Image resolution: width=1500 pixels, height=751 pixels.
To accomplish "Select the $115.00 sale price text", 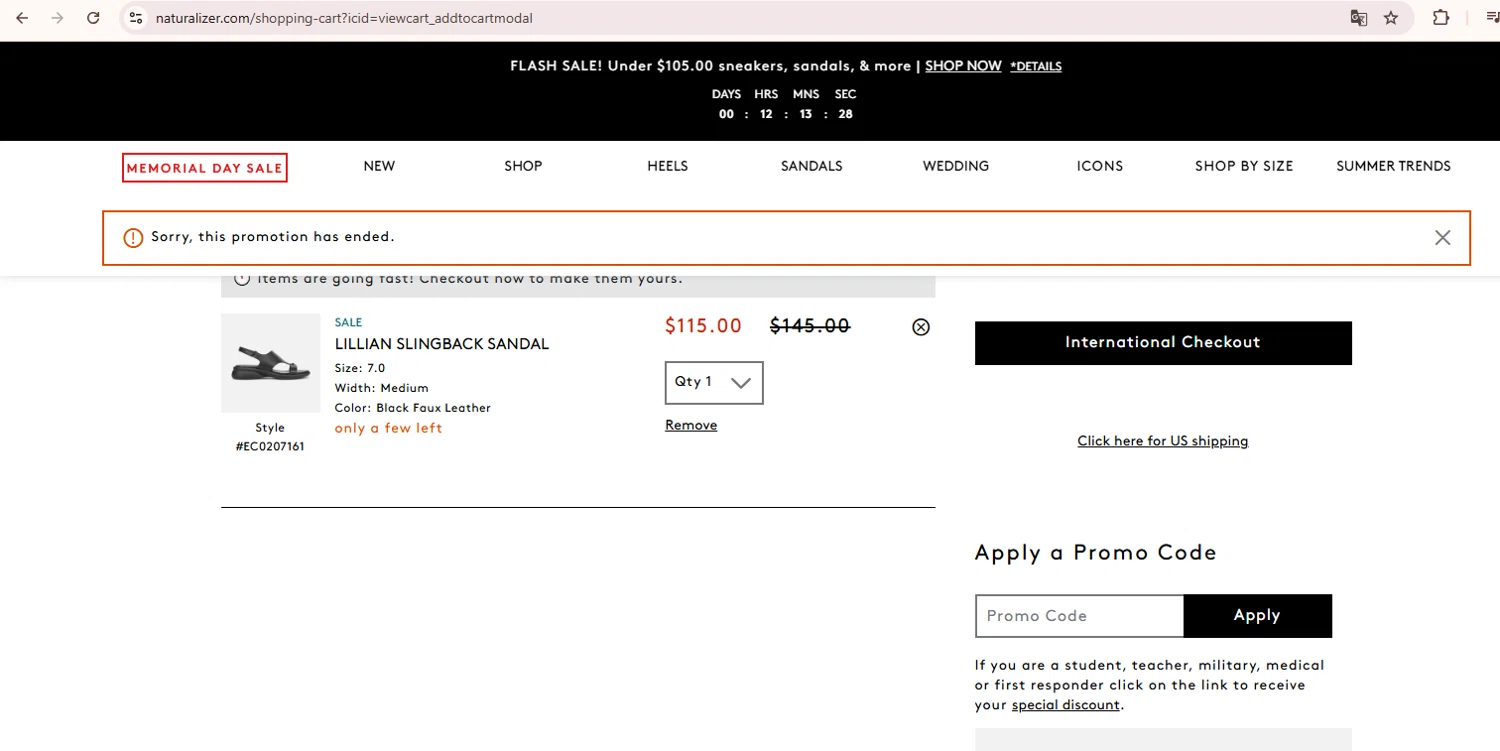I will click(x=704, y=326).
